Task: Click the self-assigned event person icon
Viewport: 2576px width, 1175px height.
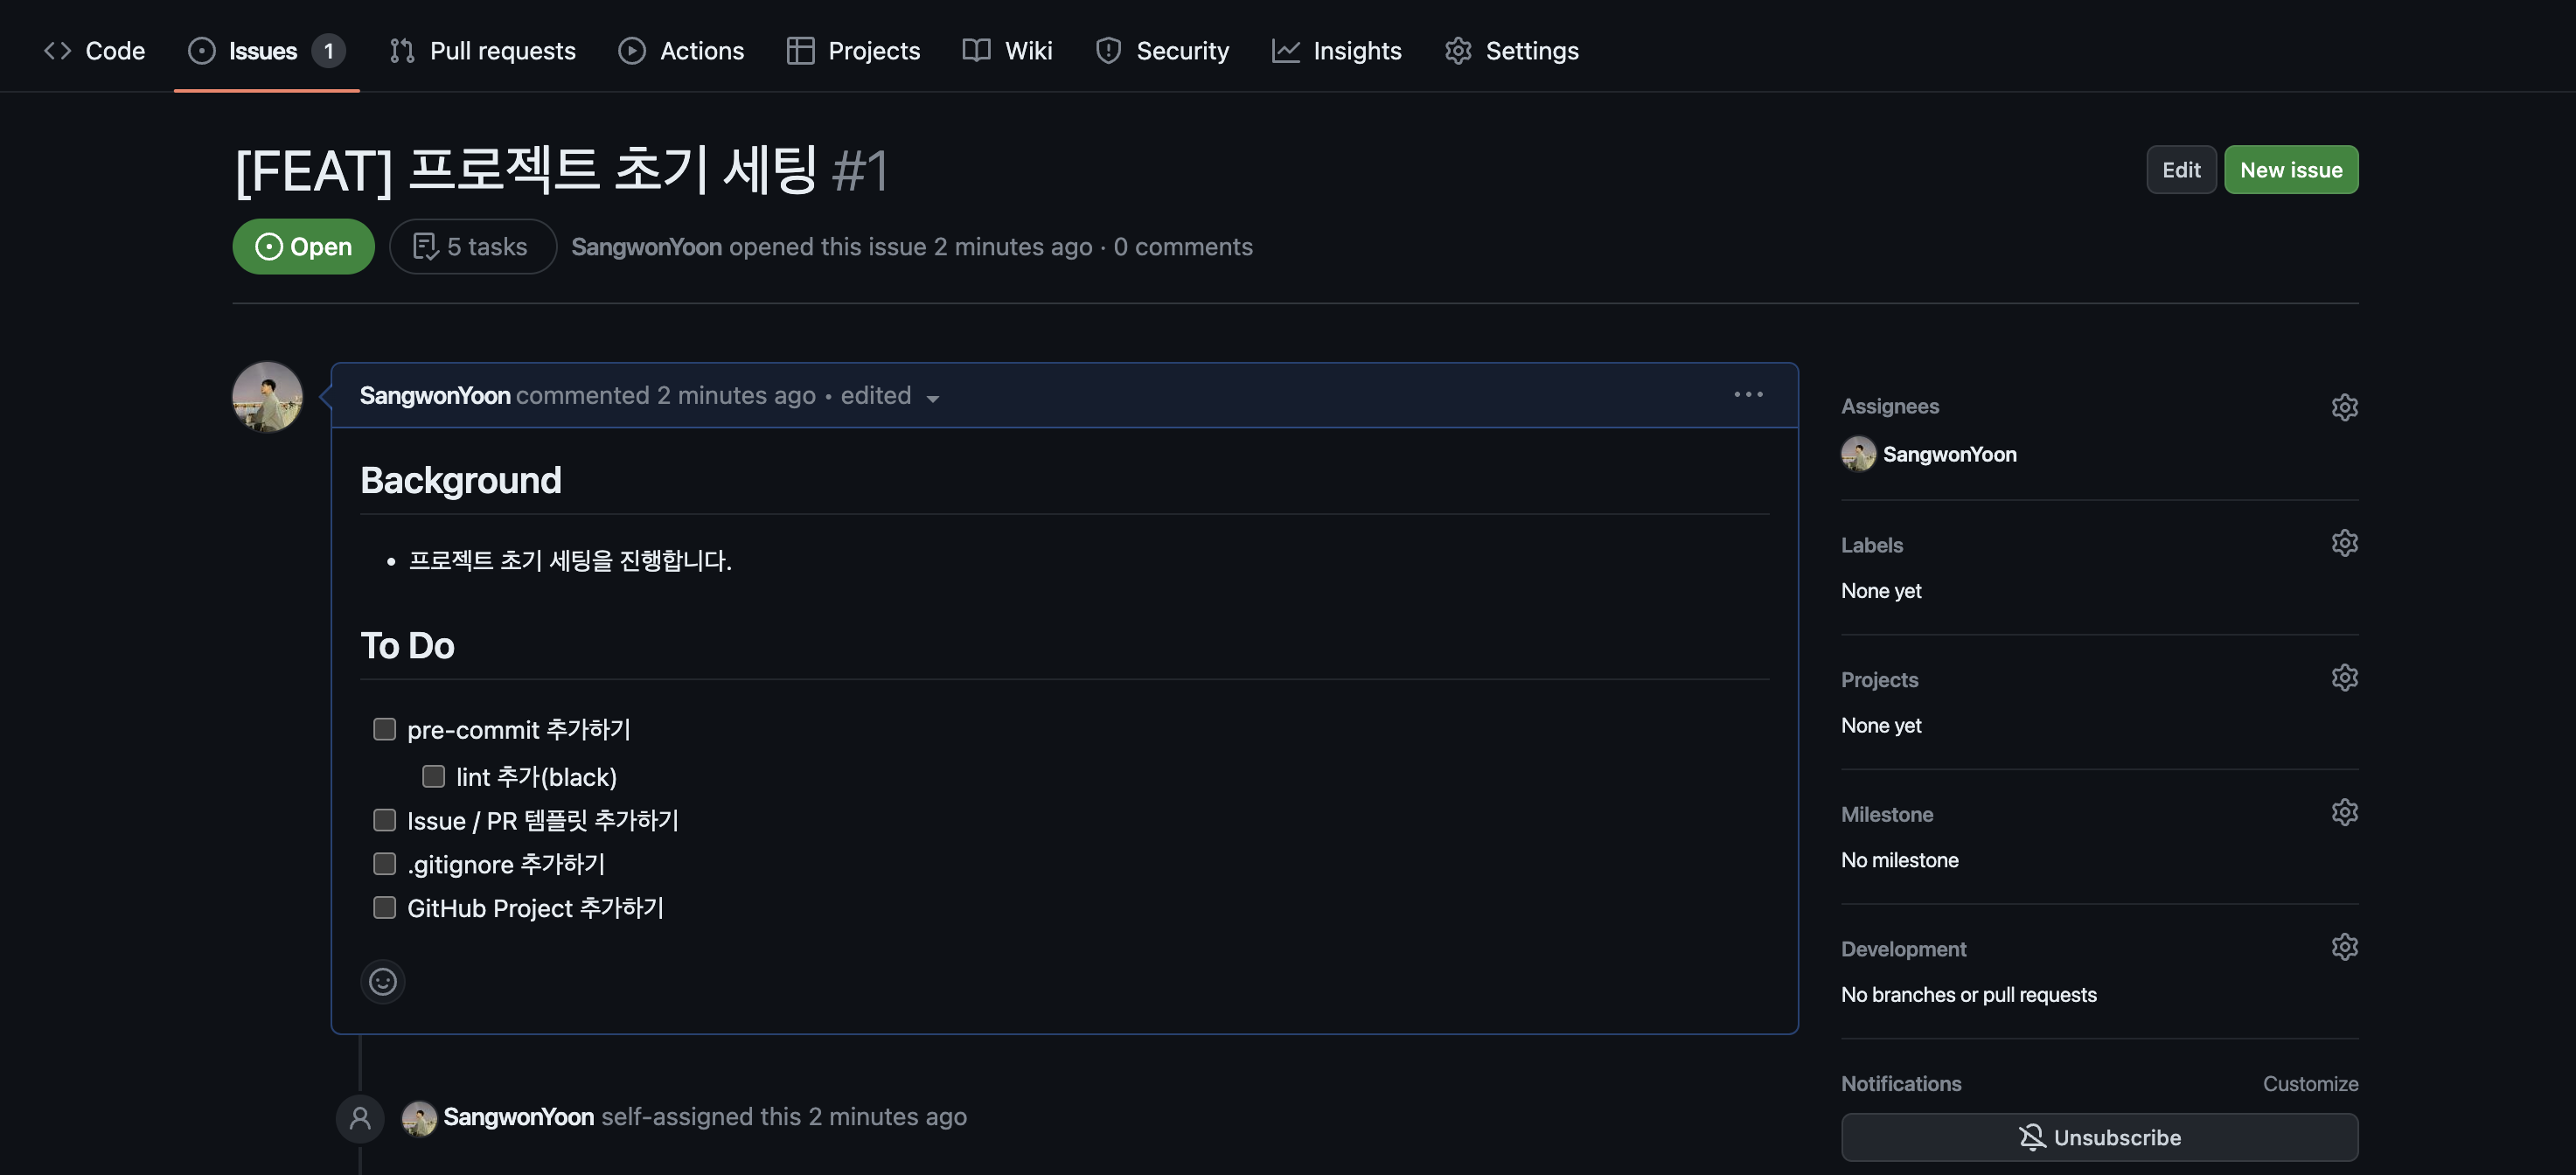Action: tap(360, 1117)
